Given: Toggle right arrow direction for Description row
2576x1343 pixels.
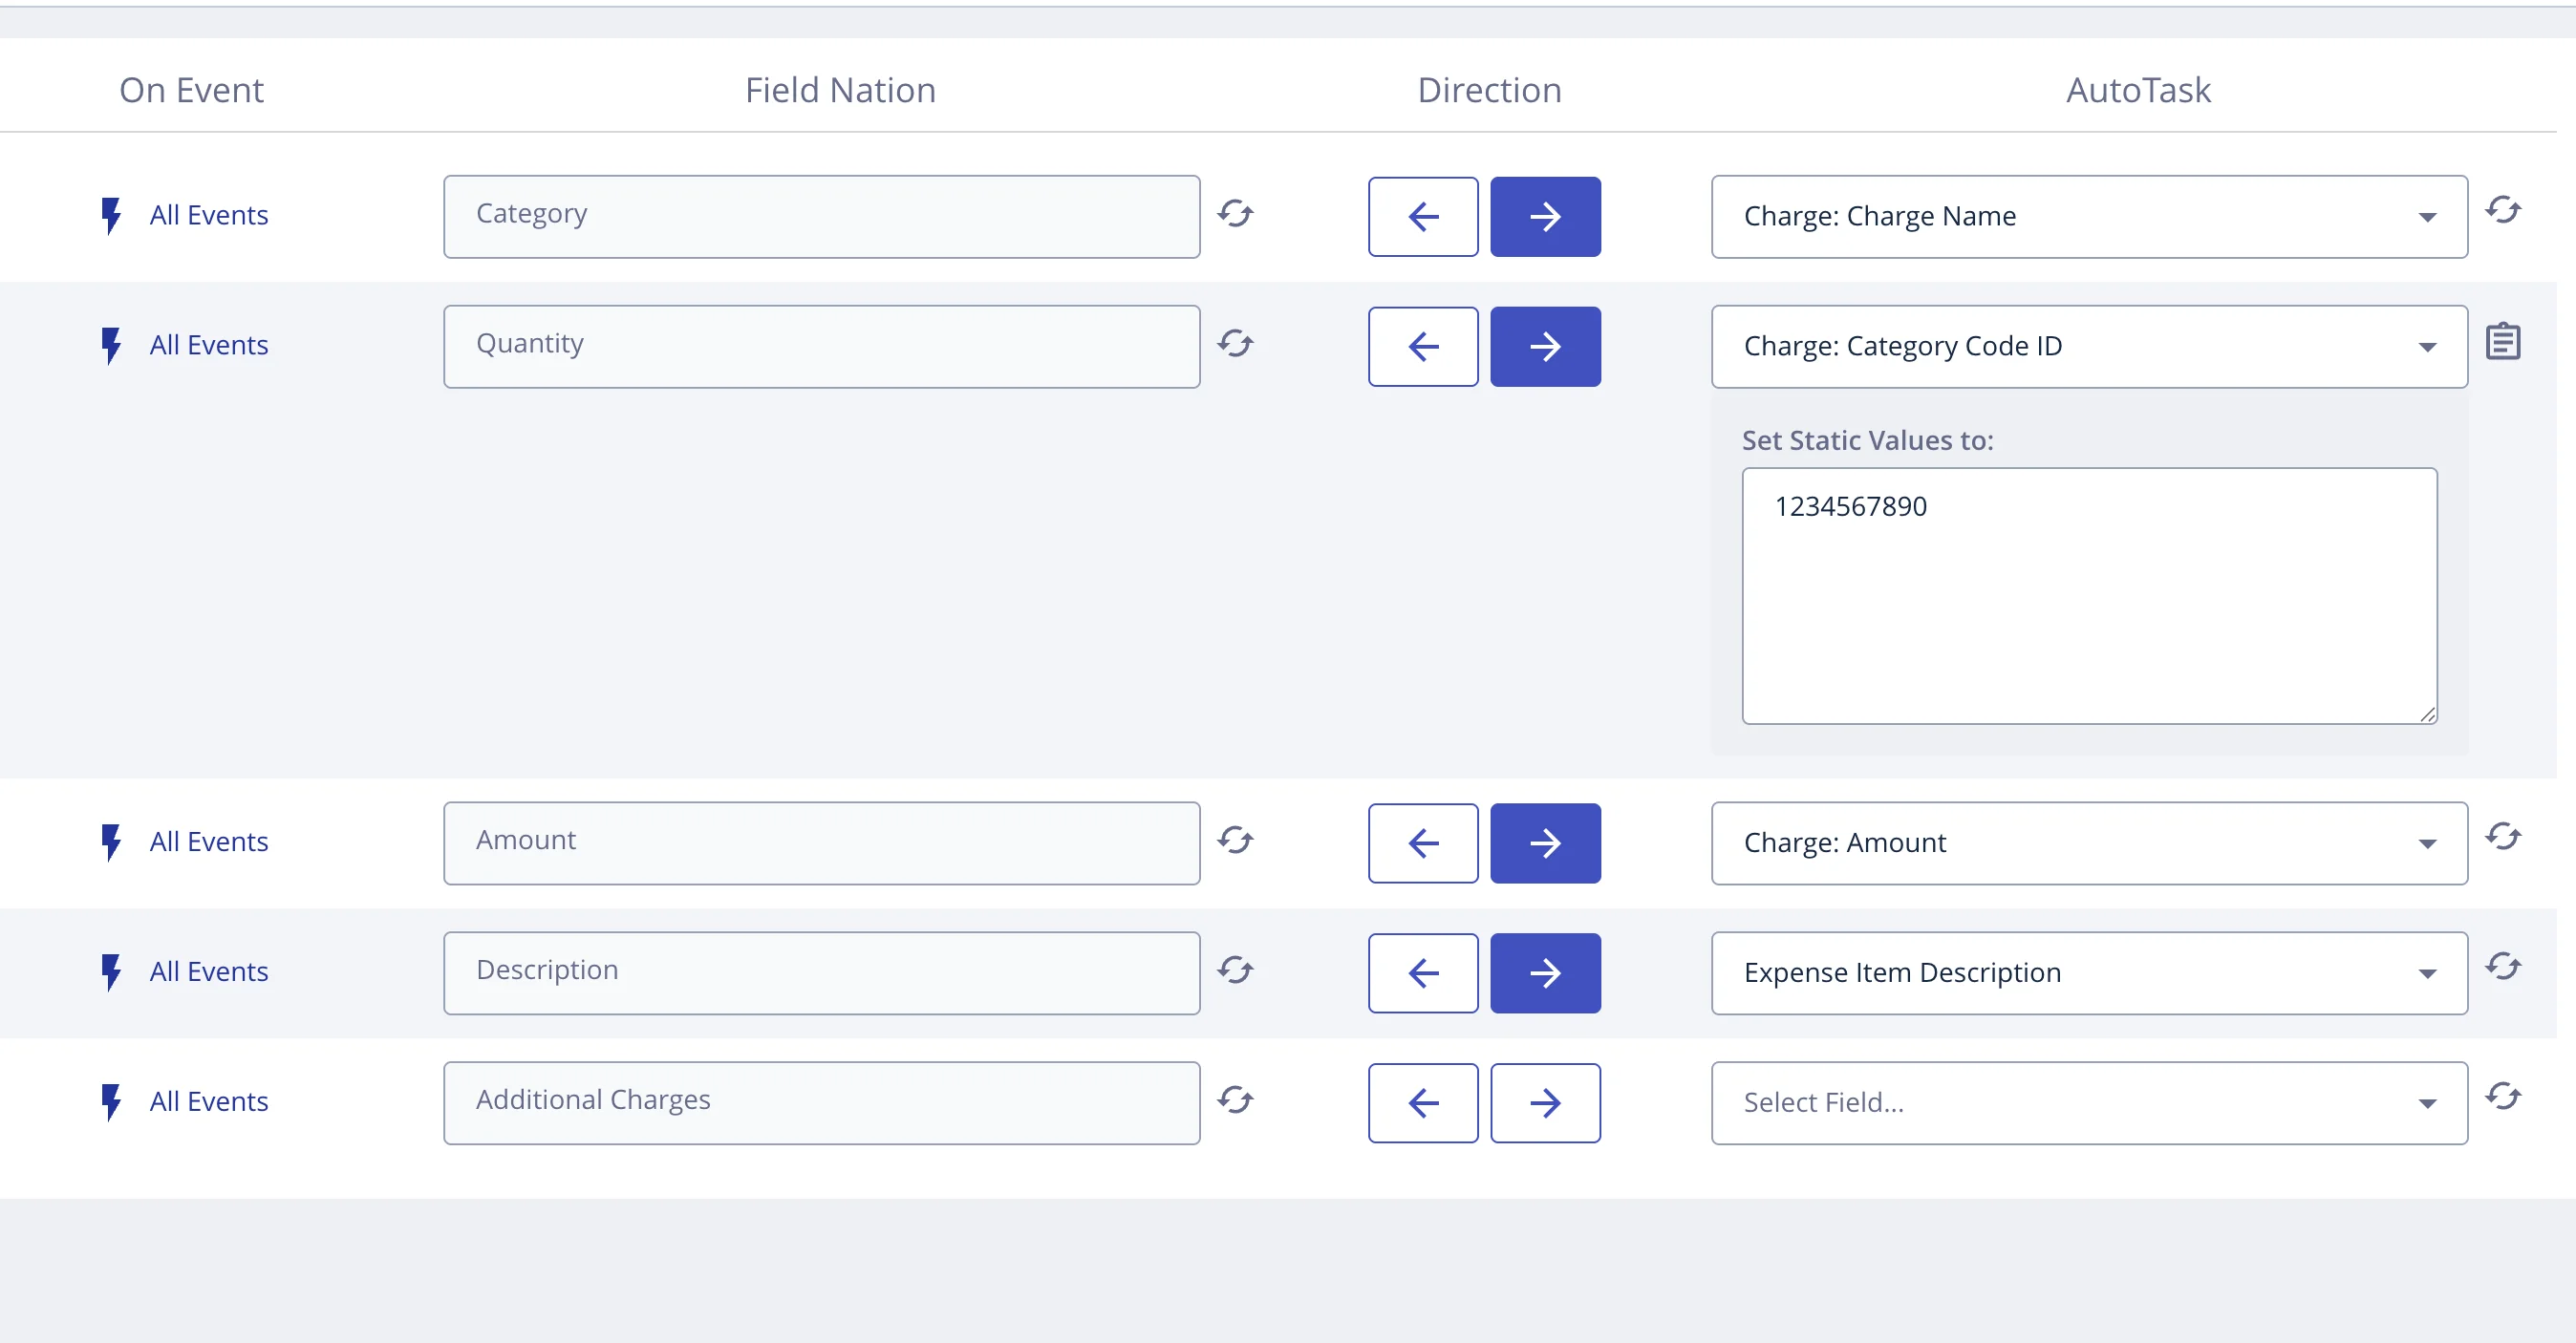Looking at the screenshot, I should click(x=1545, y=974).
